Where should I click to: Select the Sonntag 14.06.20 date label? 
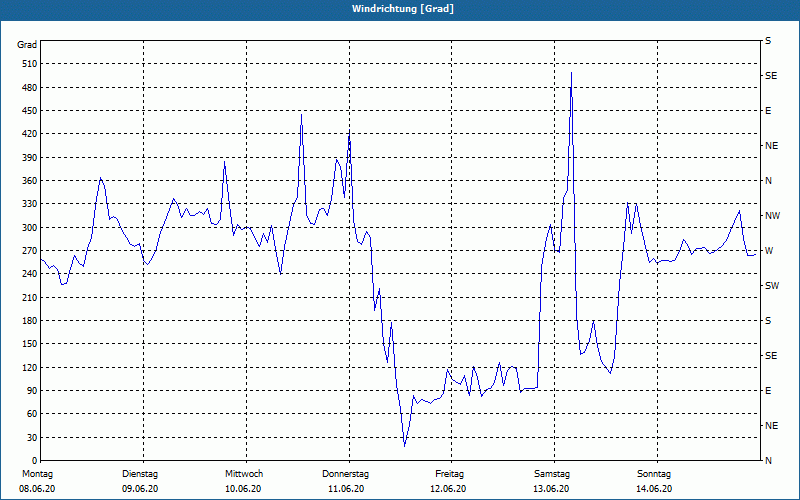(x=654, y=481)
